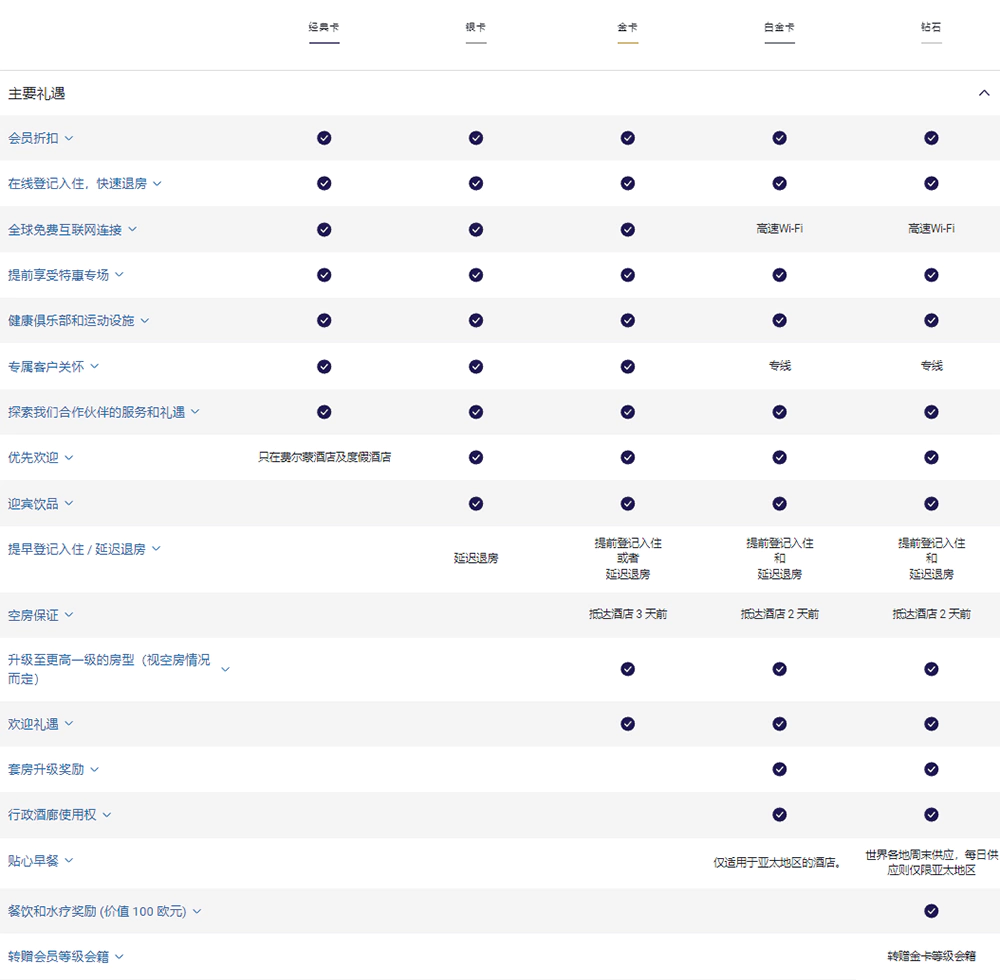The image size is (1000, 980).
Task: Click 高速Wi-Fi text under 白金卡 column
Action: pos(779,229)
